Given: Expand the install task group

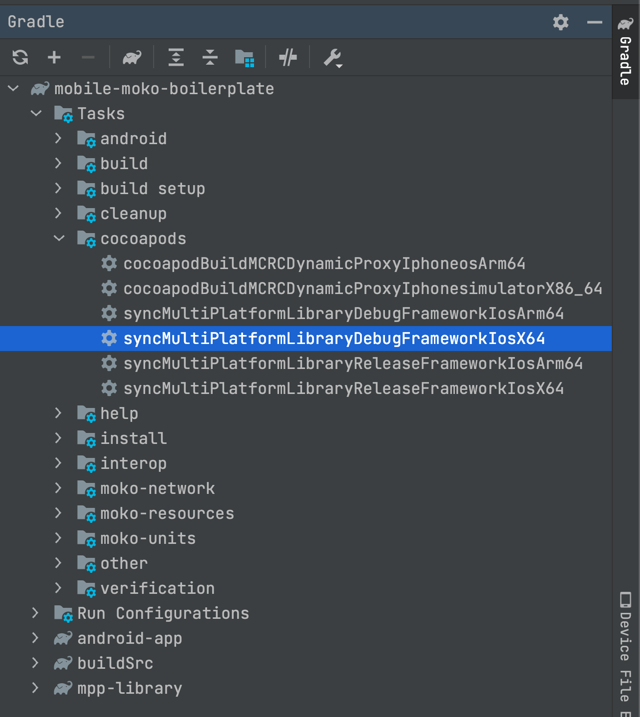Looking at the screenshot, I should [x=58, y=438].
